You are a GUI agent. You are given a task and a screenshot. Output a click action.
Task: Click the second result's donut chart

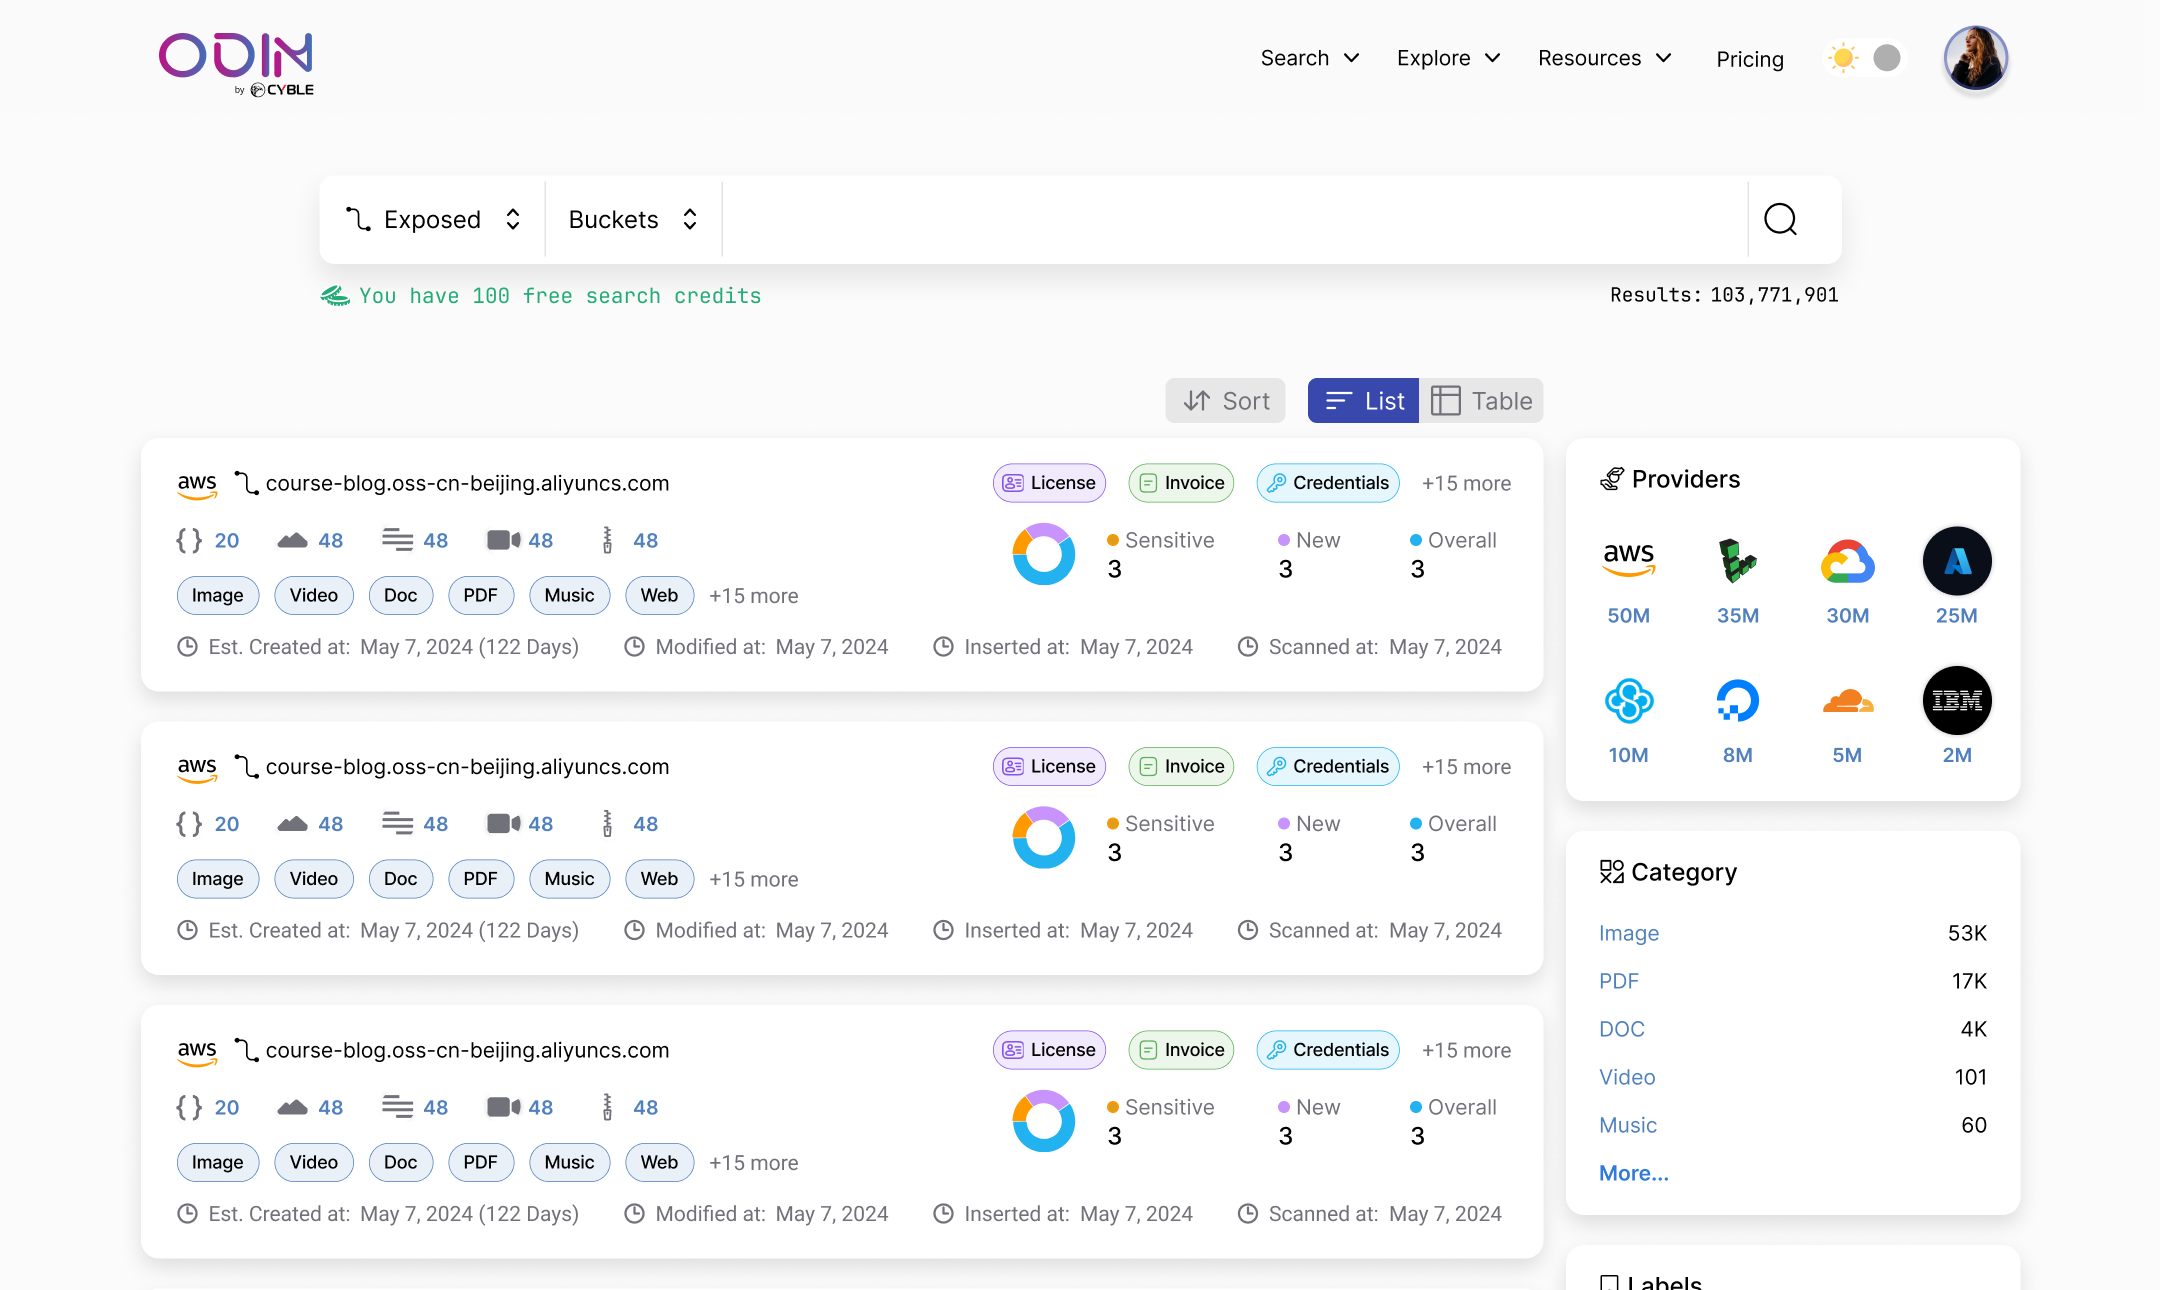tap(1043, 837)
